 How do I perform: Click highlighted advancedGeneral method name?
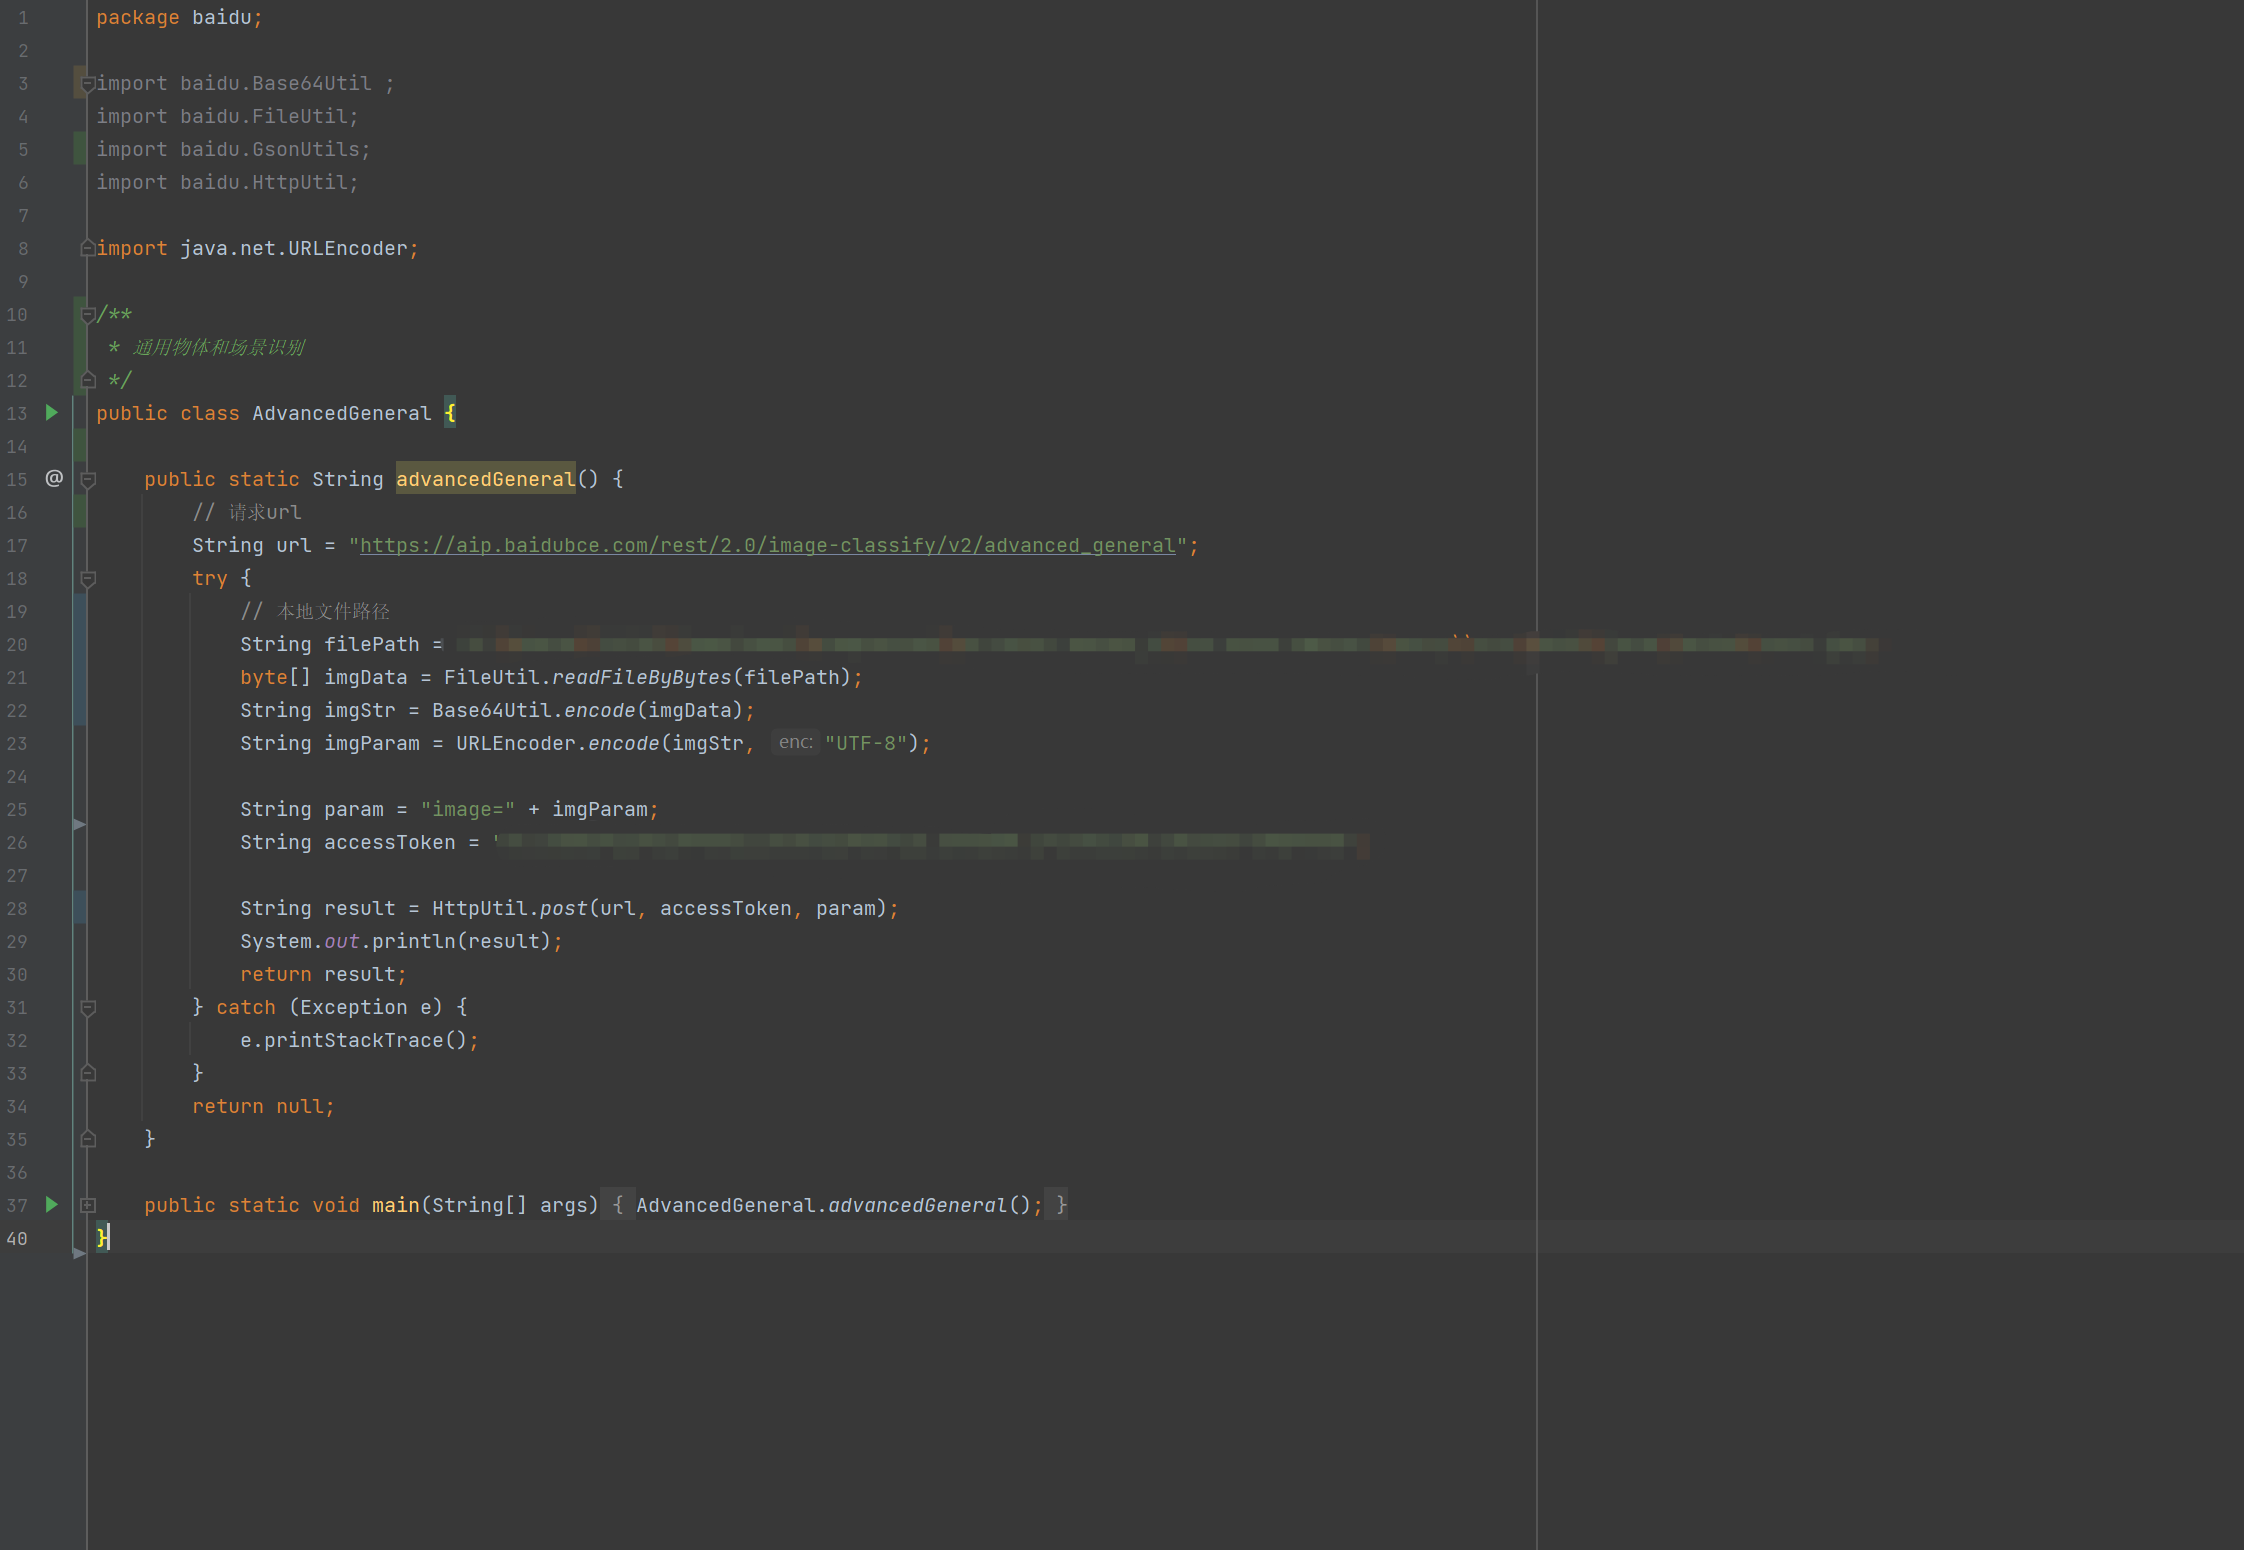tap(485, 480)
